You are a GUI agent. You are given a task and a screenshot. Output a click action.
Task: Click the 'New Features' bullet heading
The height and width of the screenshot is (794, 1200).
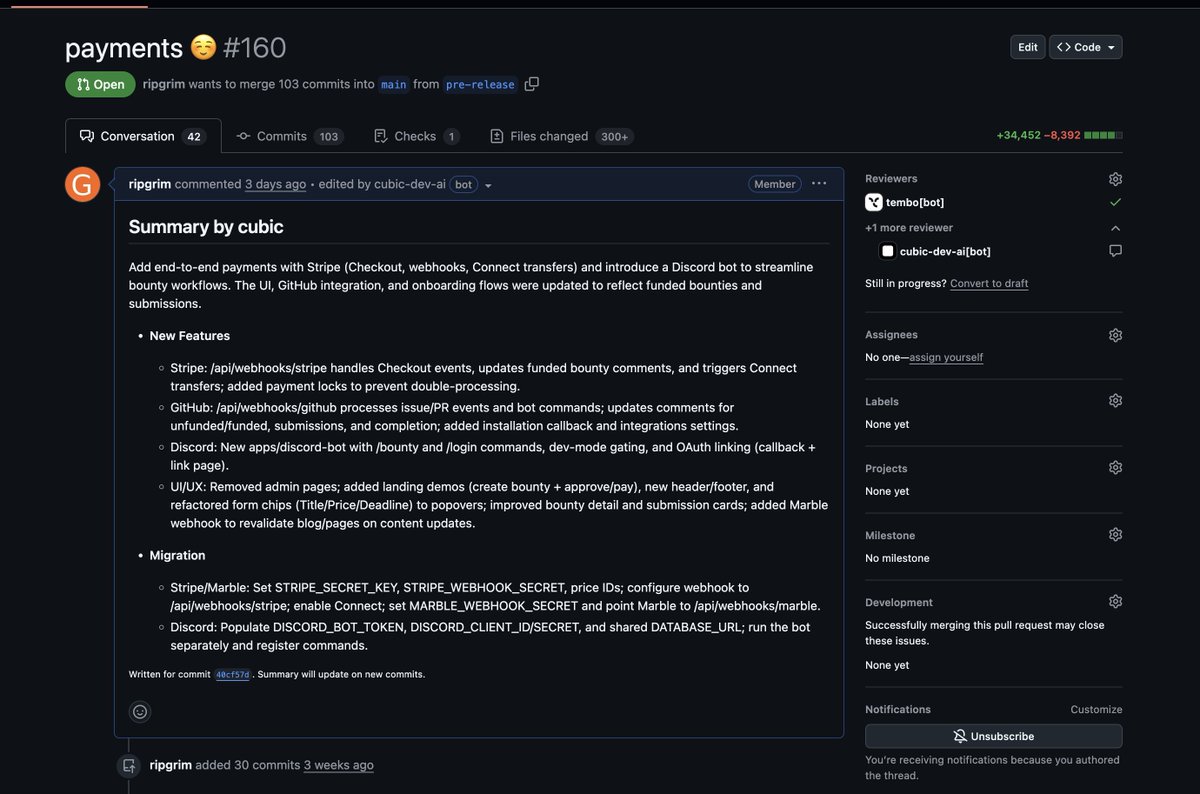point(190,336)
